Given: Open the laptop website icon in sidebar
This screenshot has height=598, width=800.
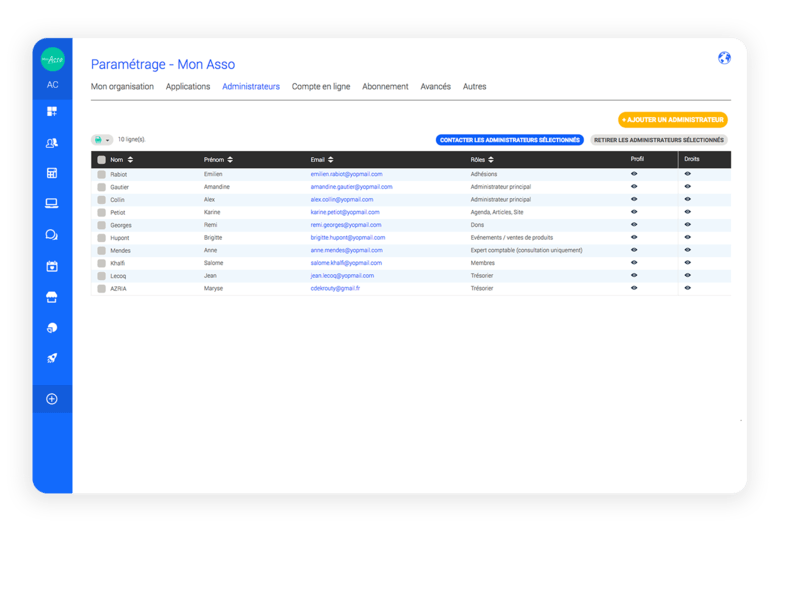Looking at the screenshot, I should (52, 204).
